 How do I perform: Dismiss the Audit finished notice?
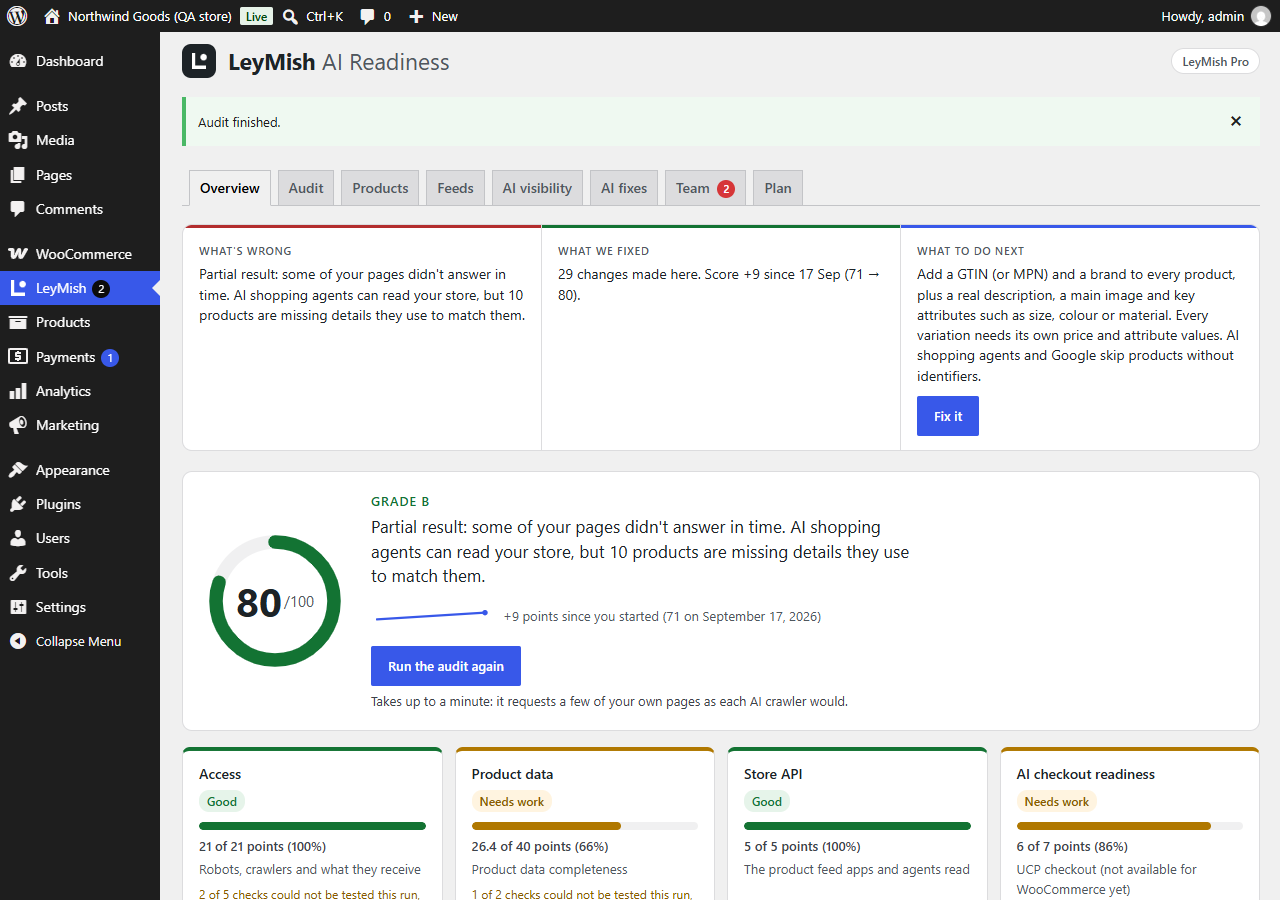tap(1236, 121)
